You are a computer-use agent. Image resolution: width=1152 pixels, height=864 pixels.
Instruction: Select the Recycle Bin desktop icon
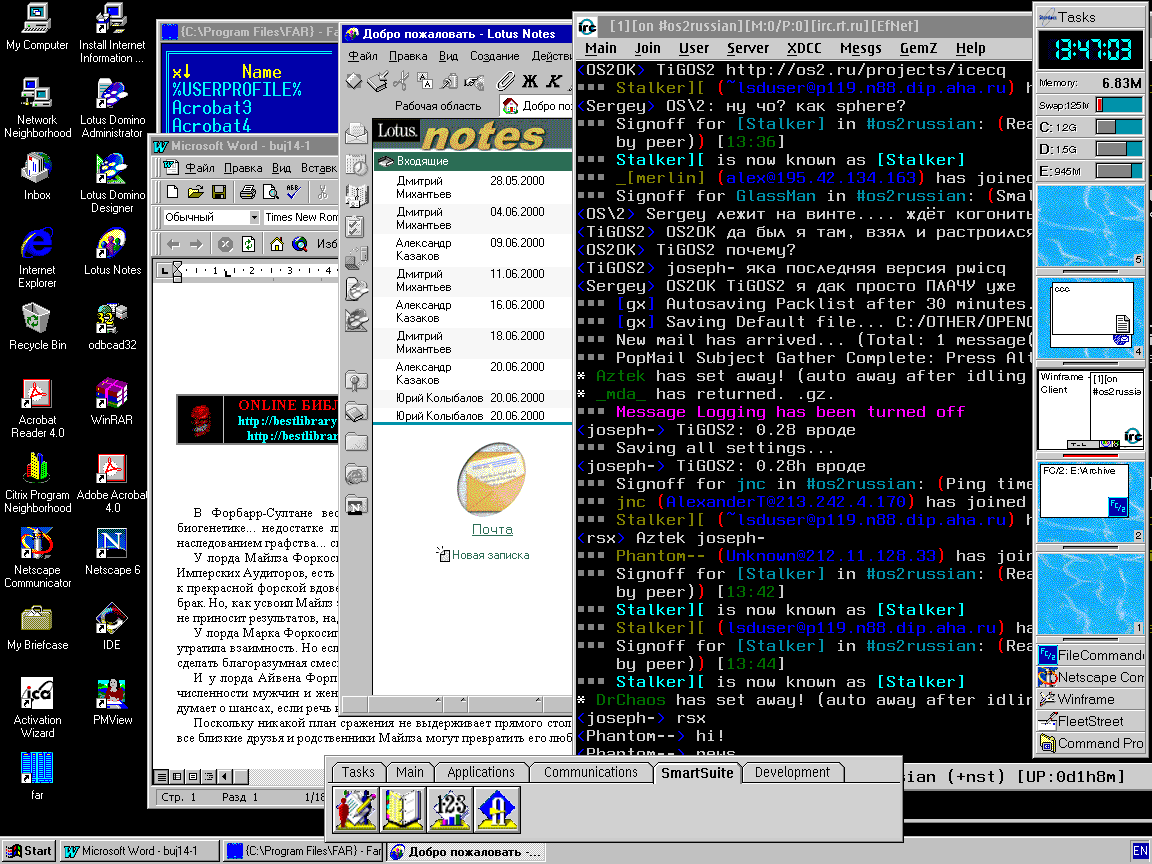click(37, 326)
